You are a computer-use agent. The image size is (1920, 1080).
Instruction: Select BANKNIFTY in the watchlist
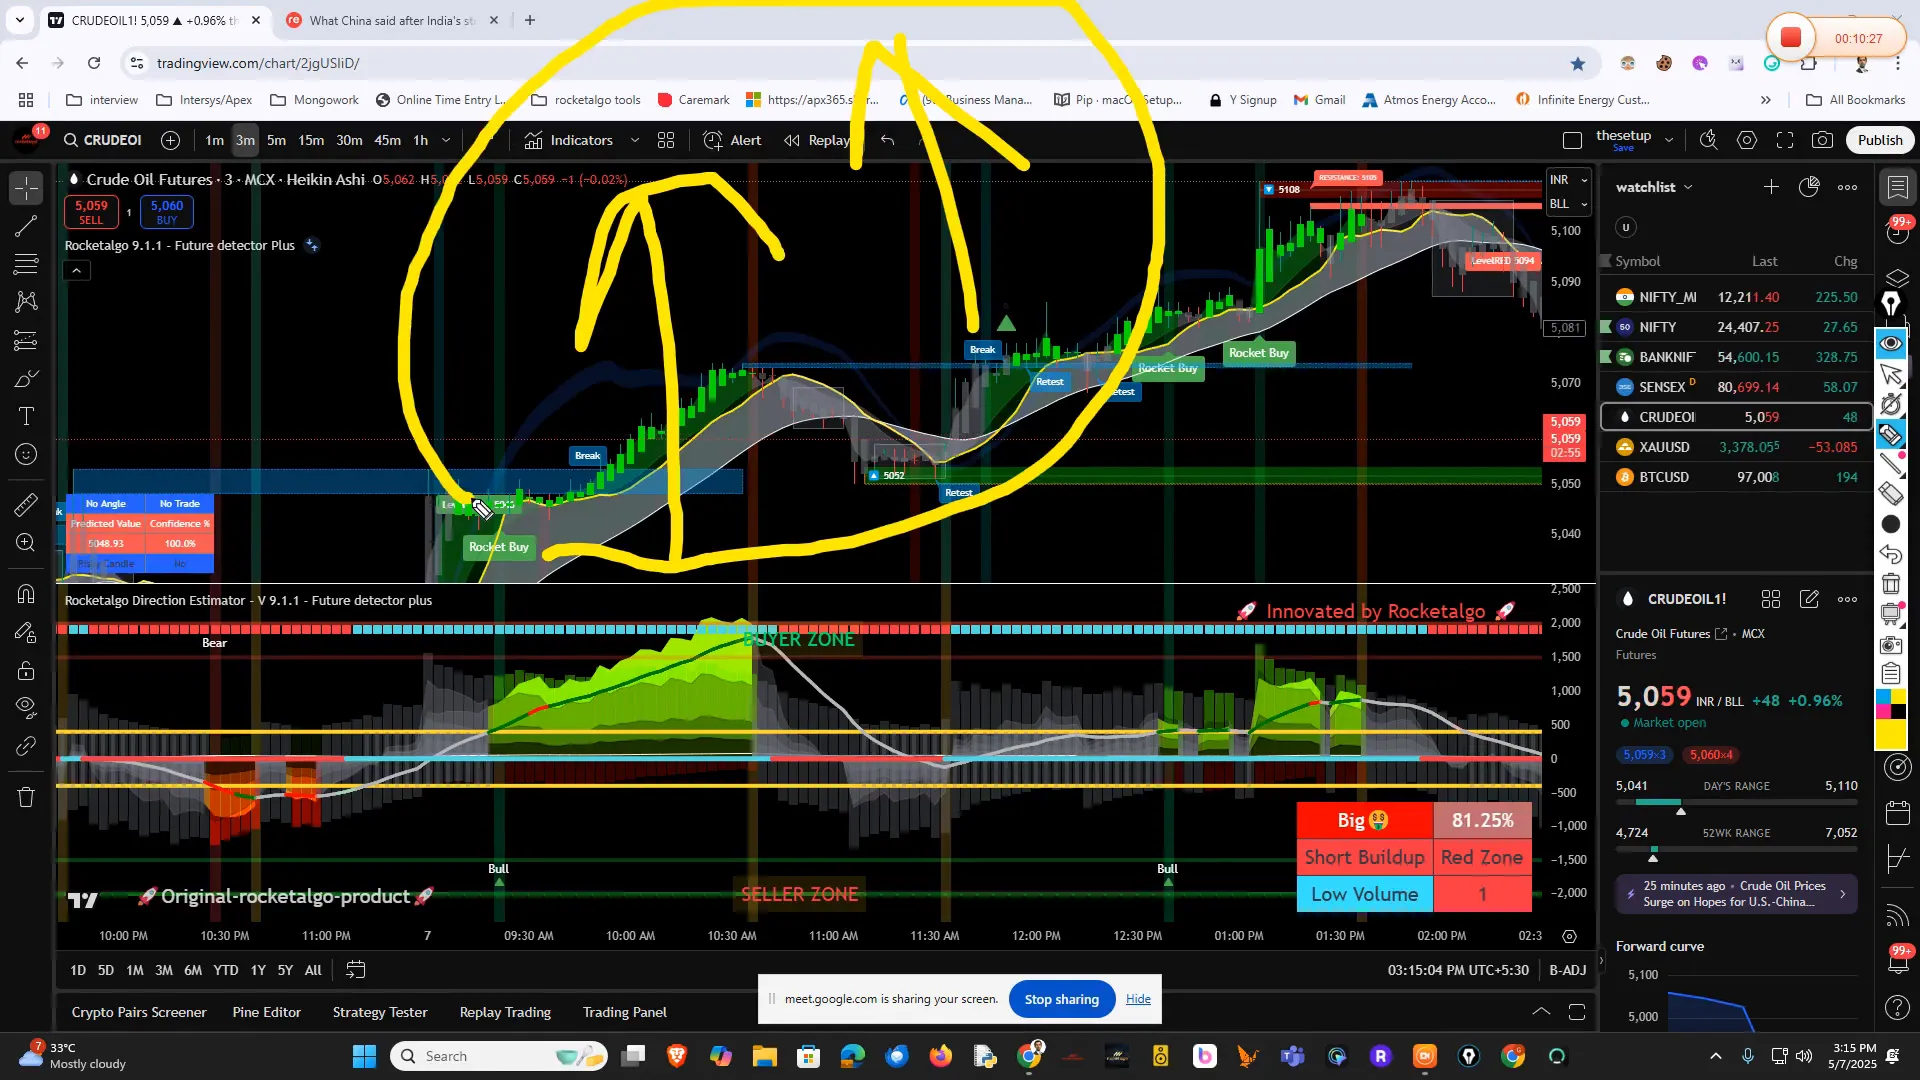[x=1737, y=357]
